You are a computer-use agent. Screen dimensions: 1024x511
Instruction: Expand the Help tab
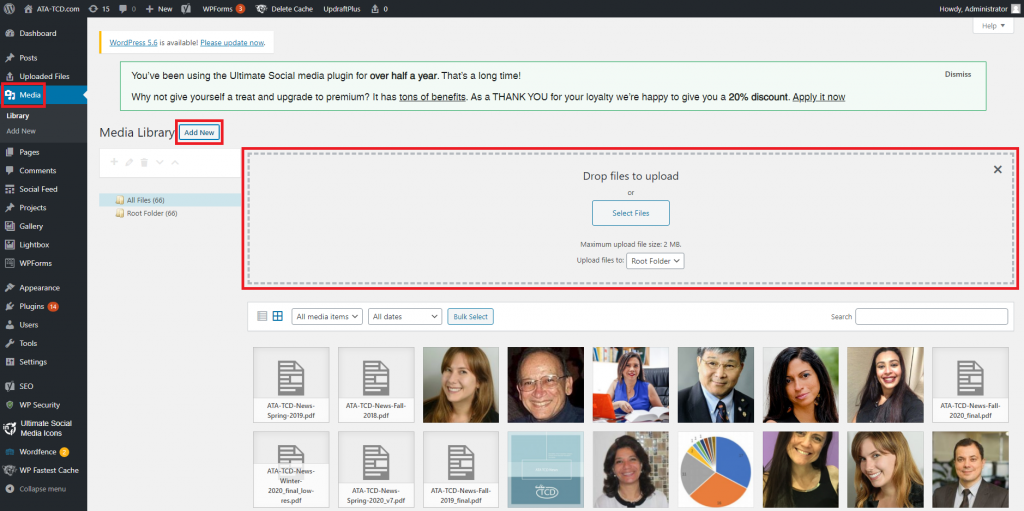click(x=993, y=25)
